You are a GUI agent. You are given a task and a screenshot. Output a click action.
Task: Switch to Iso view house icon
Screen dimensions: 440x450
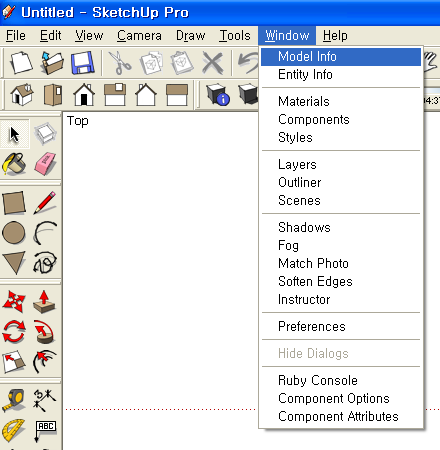coord(22,94)
